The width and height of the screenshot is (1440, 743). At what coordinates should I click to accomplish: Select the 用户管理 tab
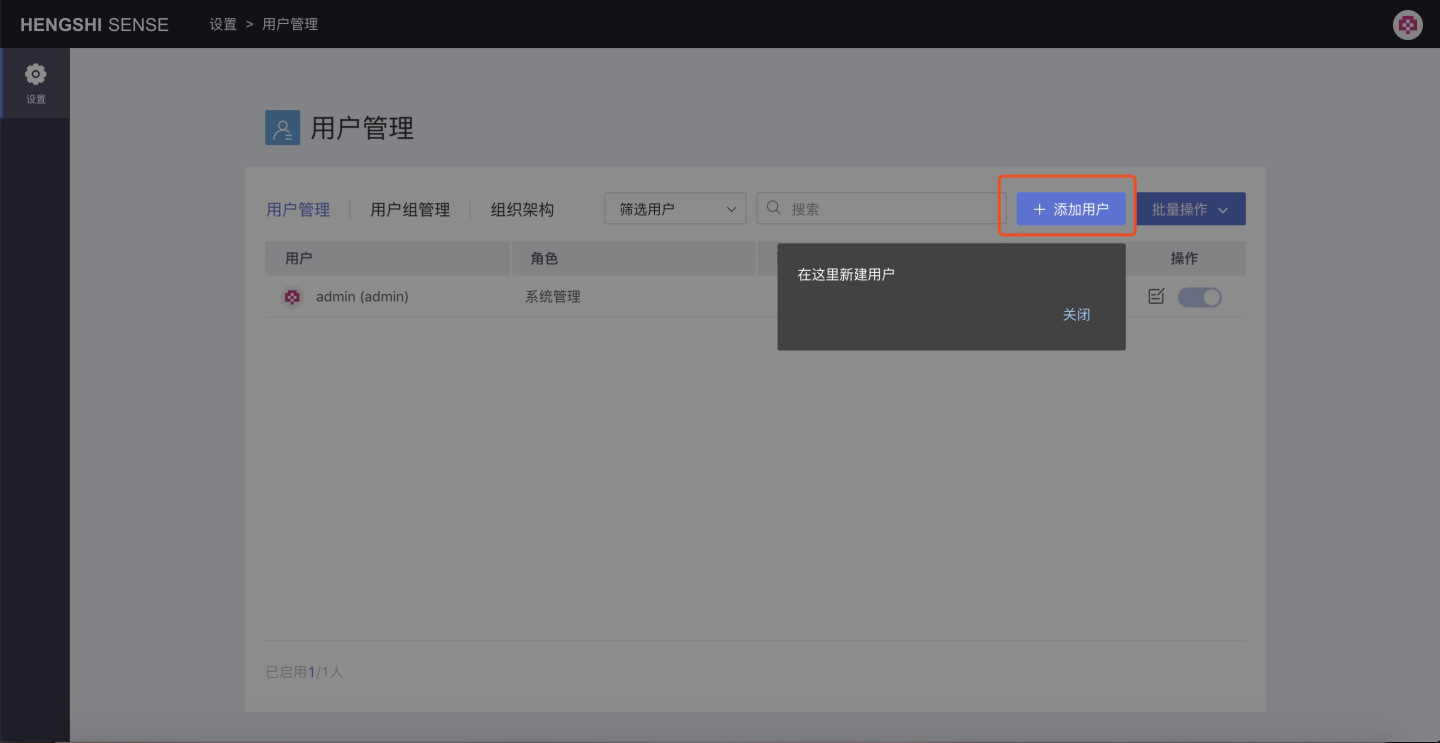298,210
